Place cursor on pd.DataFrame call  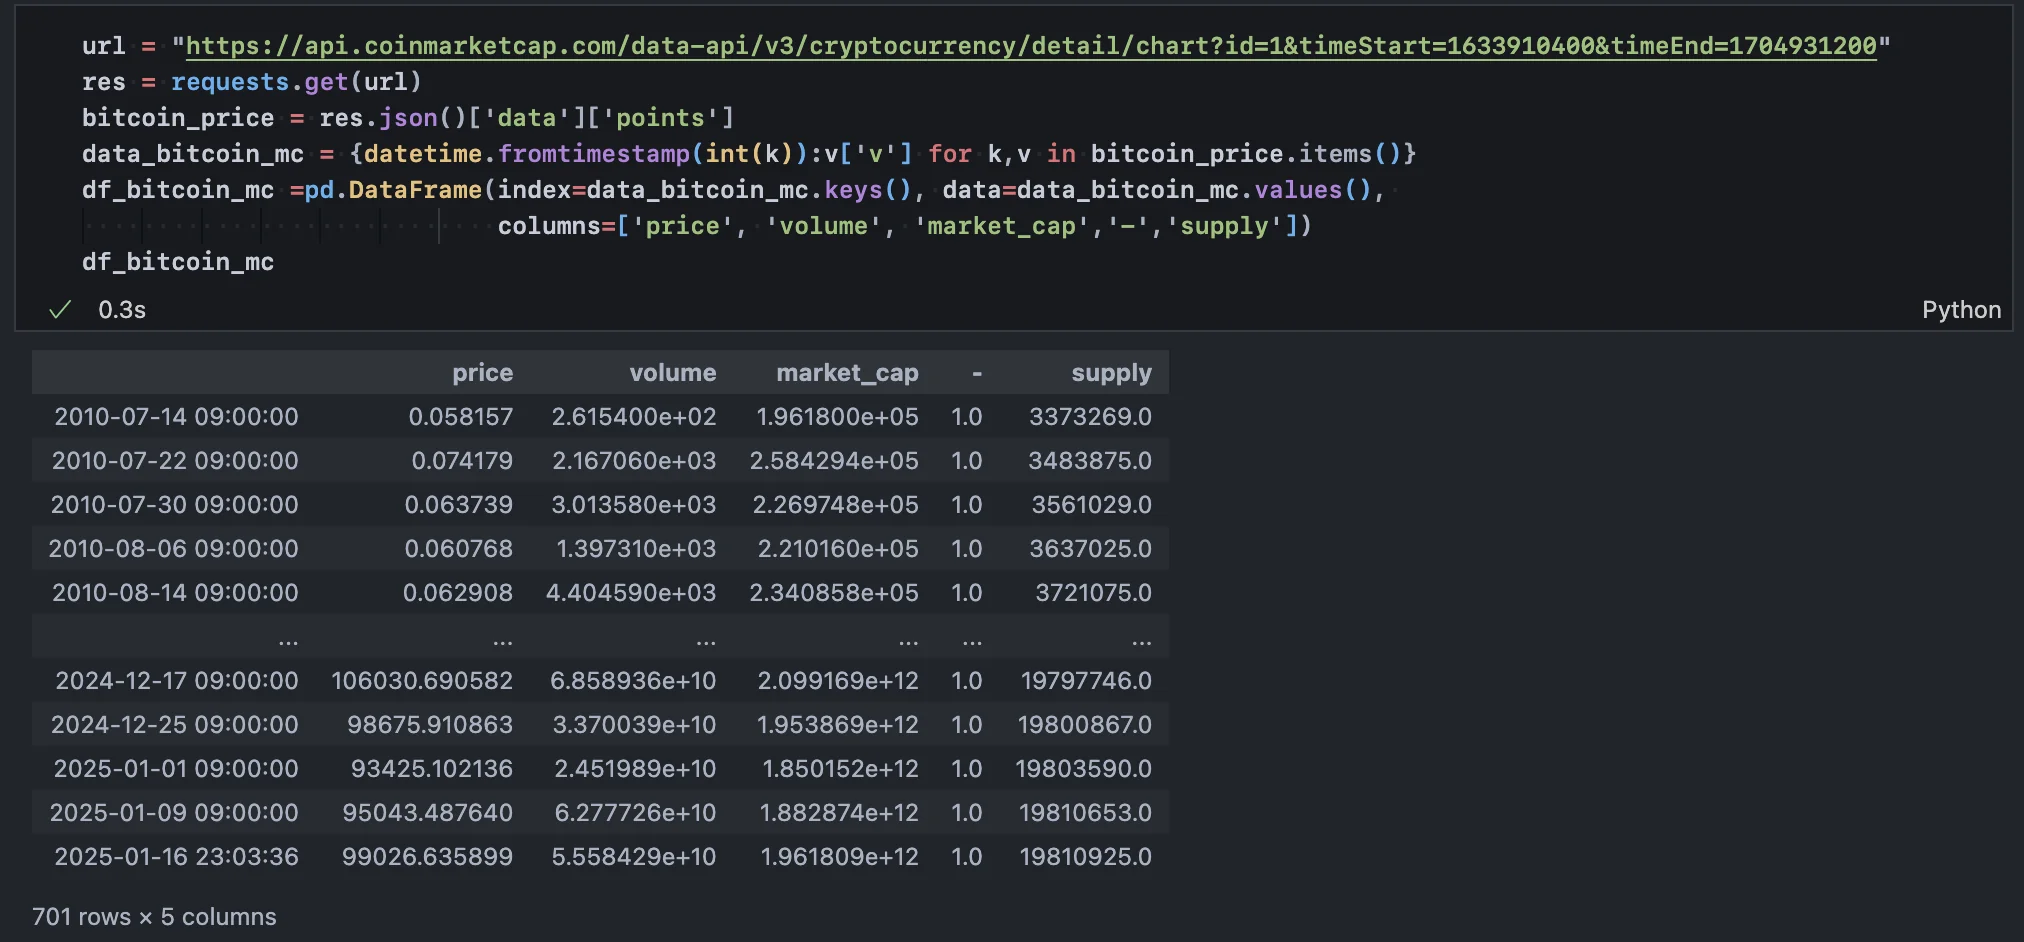pyautogui.click(x=393, y=190)
